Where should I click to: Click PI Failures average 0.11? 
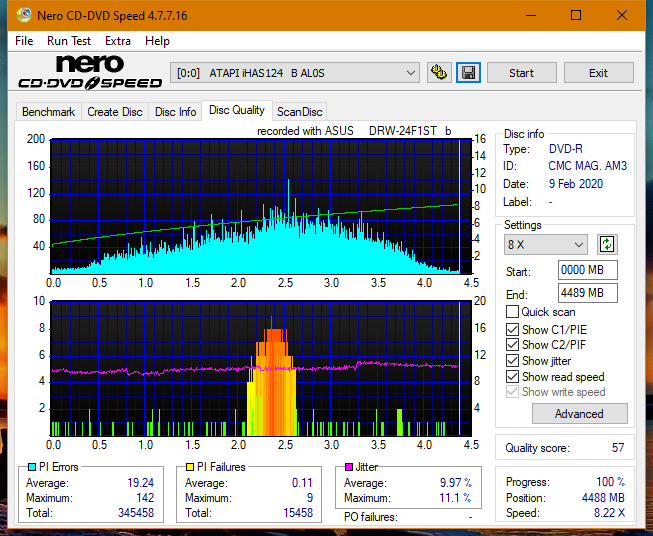302,483
